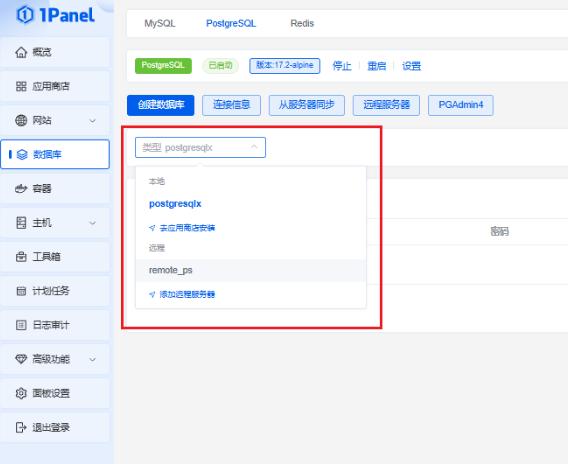This screenshot has width=568, height=464.
Task: Click the 连接信息 button
Action: tap(231, 105)
